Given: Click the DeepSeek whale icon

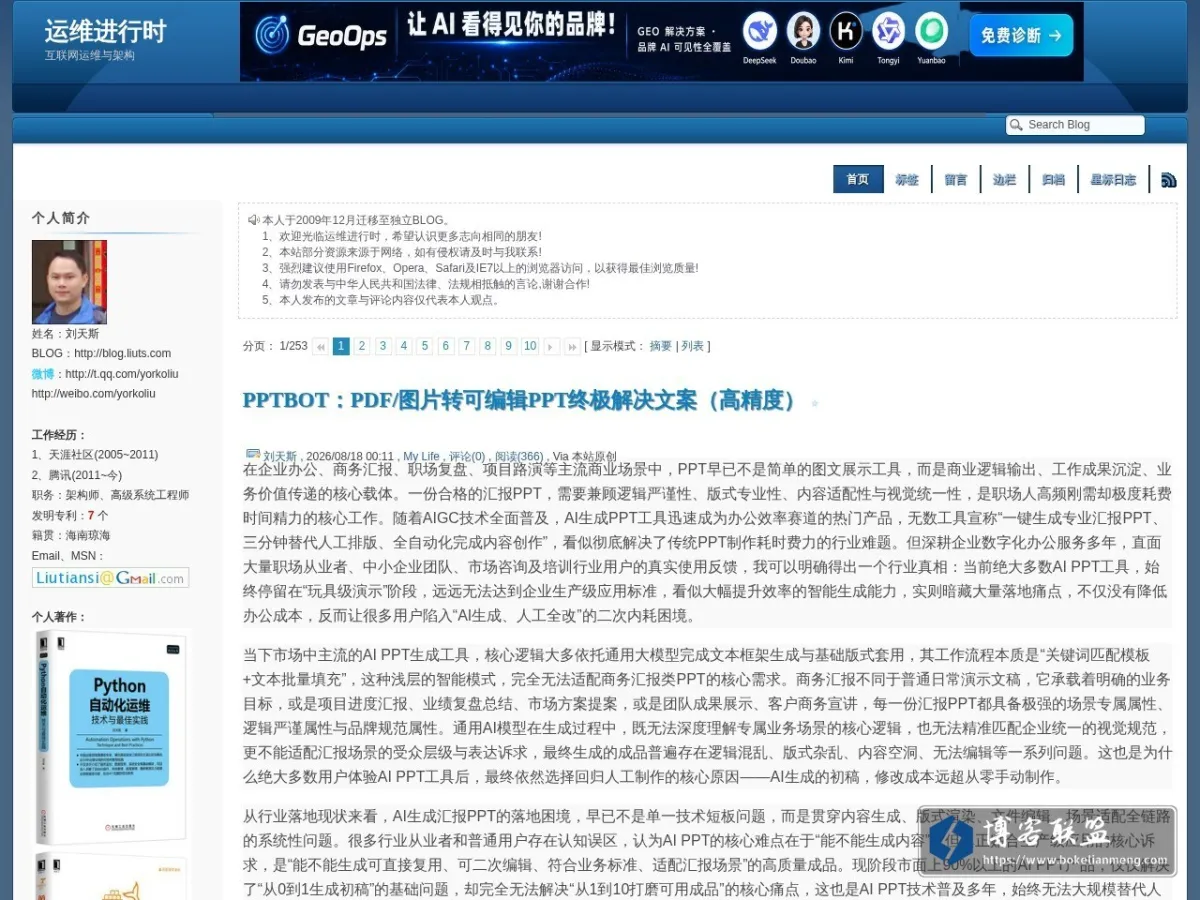Looking at the screenshot, I should (x=760, y=32).
